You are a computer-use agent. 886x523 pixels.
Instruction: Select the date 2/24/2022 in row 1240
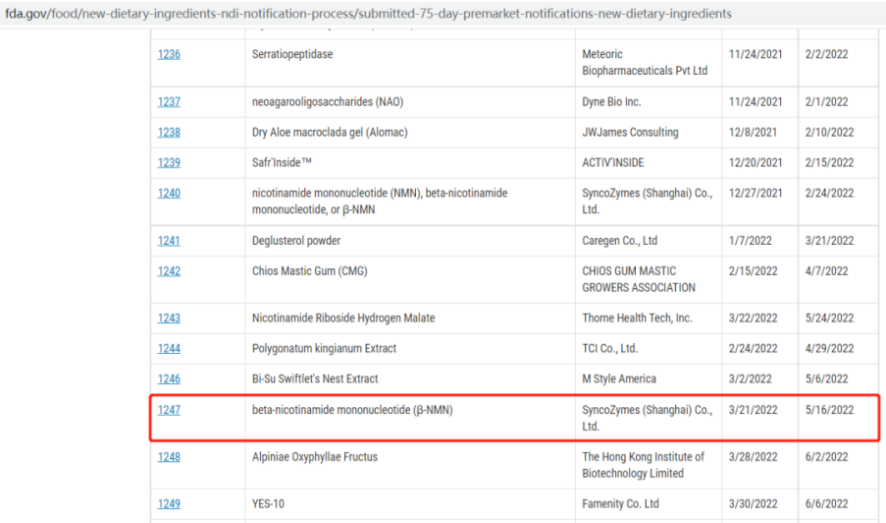[829, 193]
